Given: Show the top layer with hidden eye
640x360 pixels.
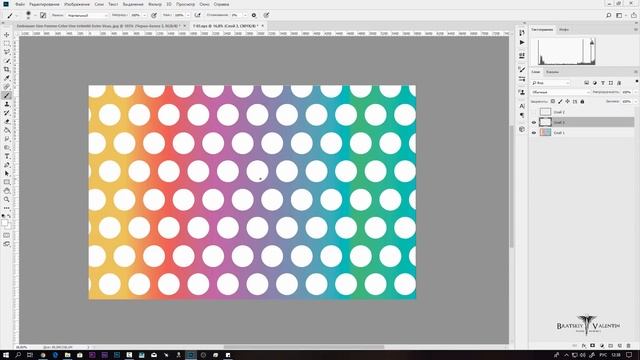Looking at the screenshot, I should [x=533, y=112].
